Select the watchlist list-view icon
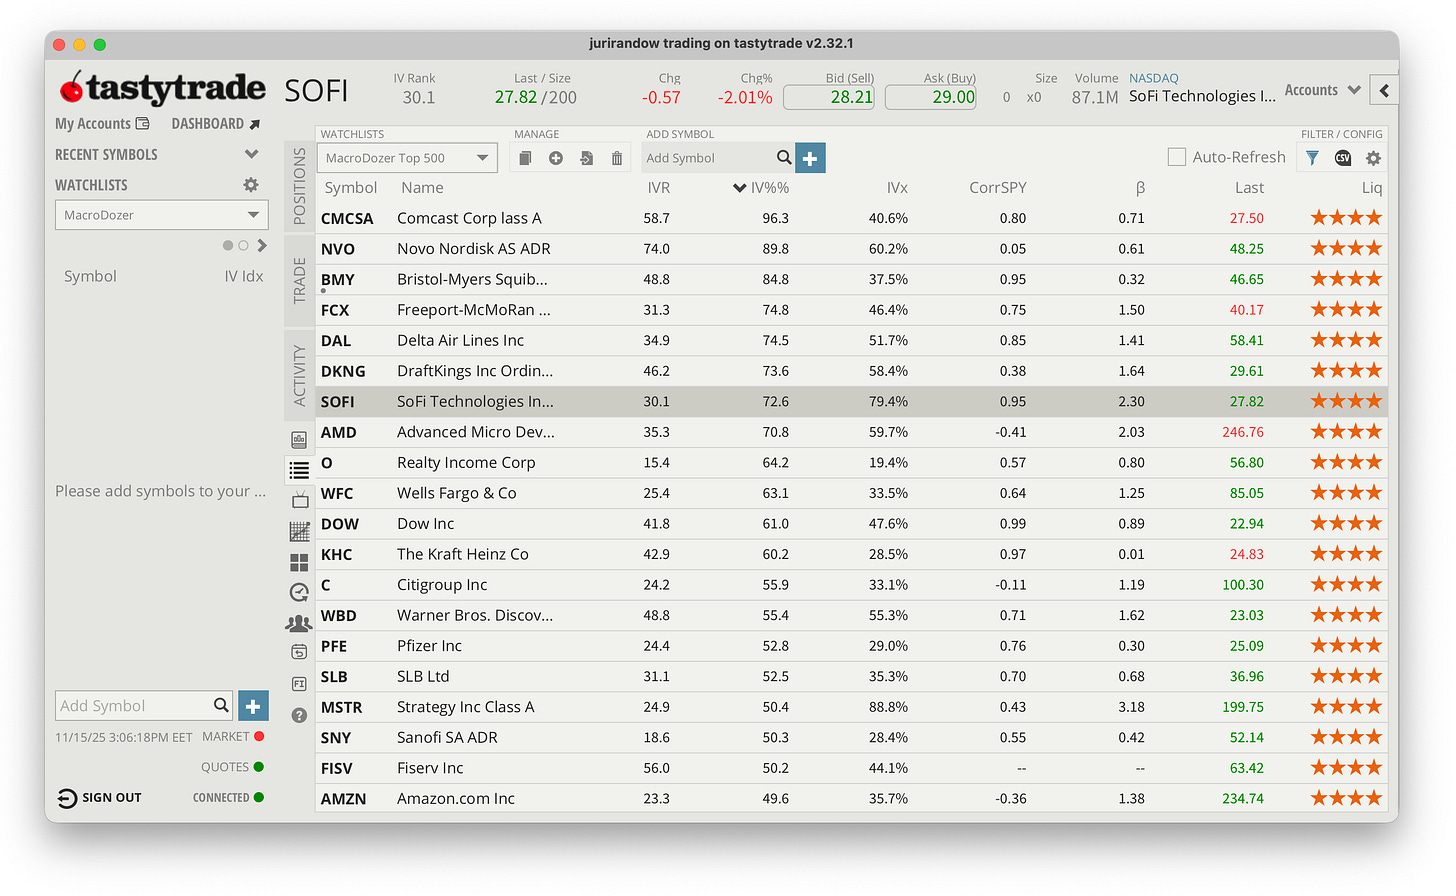This screenshot has width=1456, height=896. coord(299,469)
